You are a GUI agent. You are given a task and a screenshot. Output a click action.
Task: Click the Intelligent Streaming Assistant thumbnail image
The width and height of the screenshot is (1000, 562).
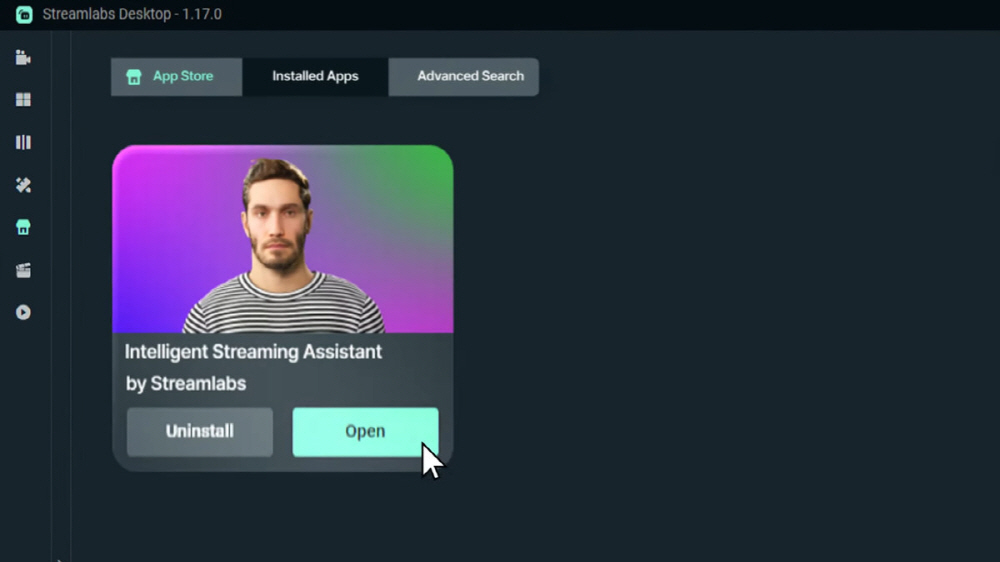[282, 239]
